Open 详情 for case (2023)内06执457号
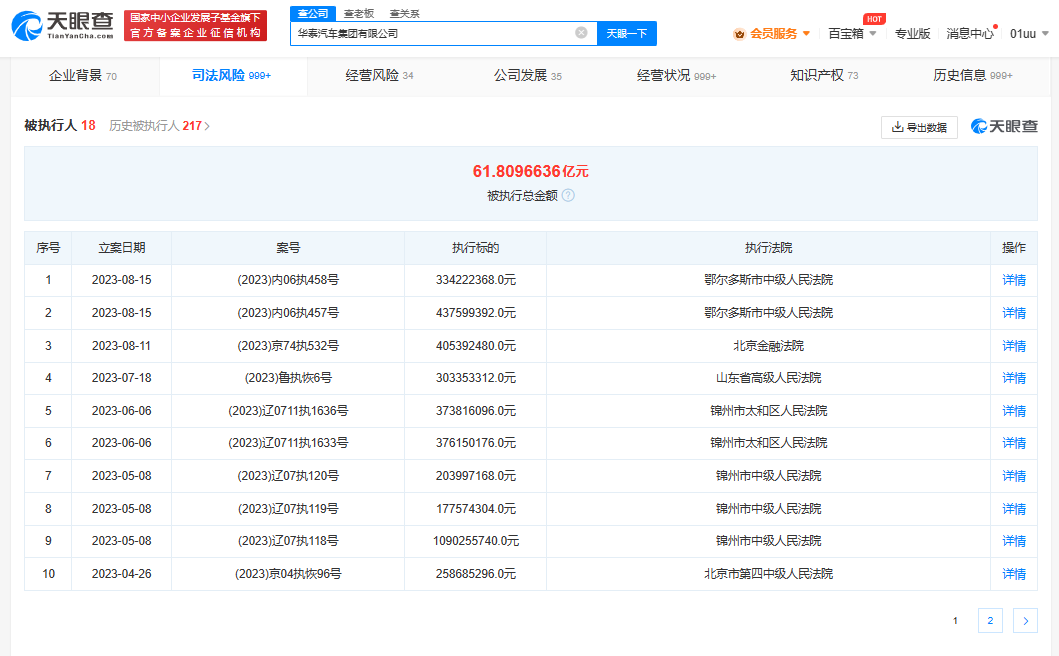This screenshot has height=656, width=1059. [1014, 313]
